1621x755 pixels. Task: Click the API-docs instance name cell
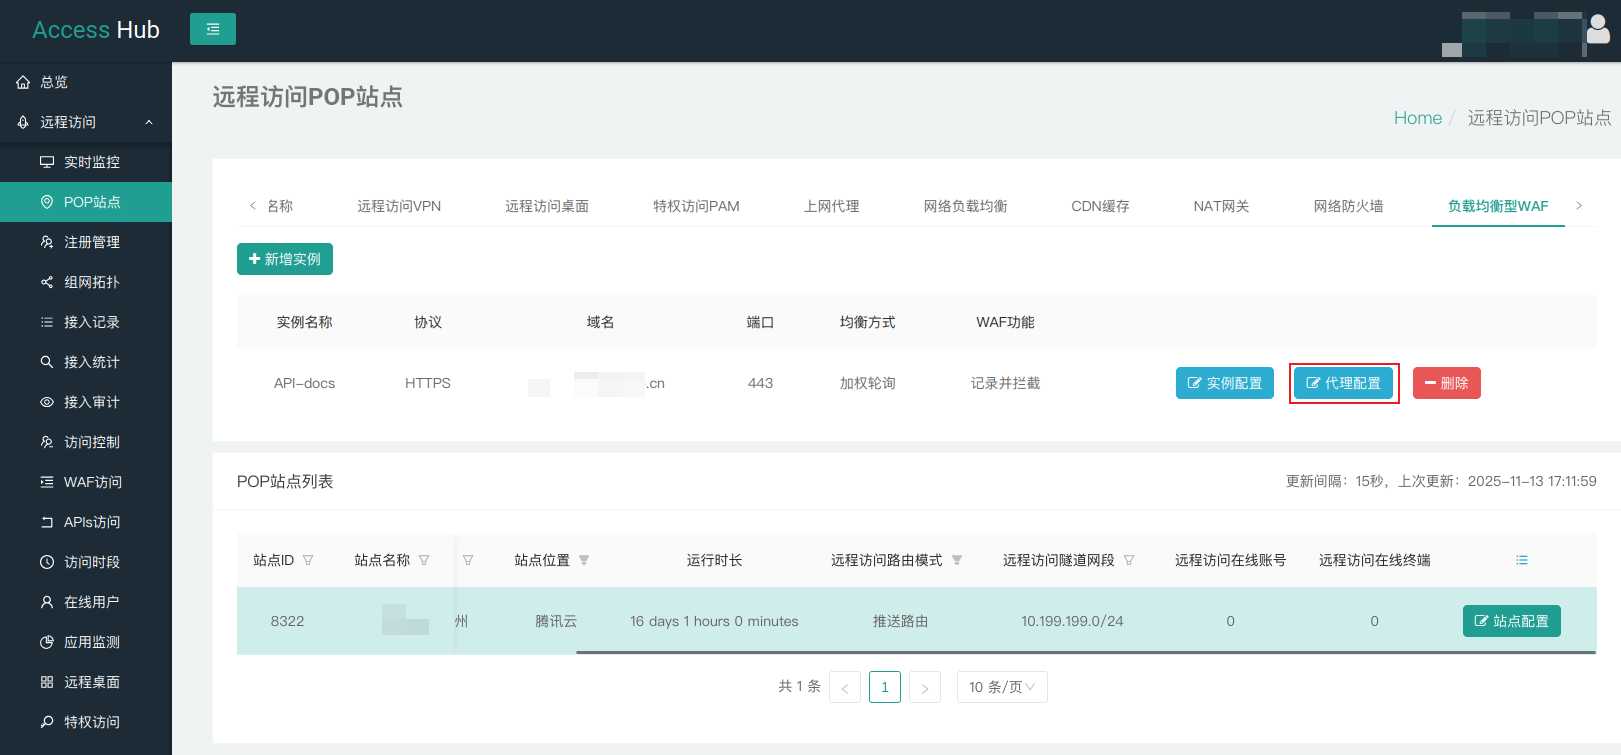[305, 383]
